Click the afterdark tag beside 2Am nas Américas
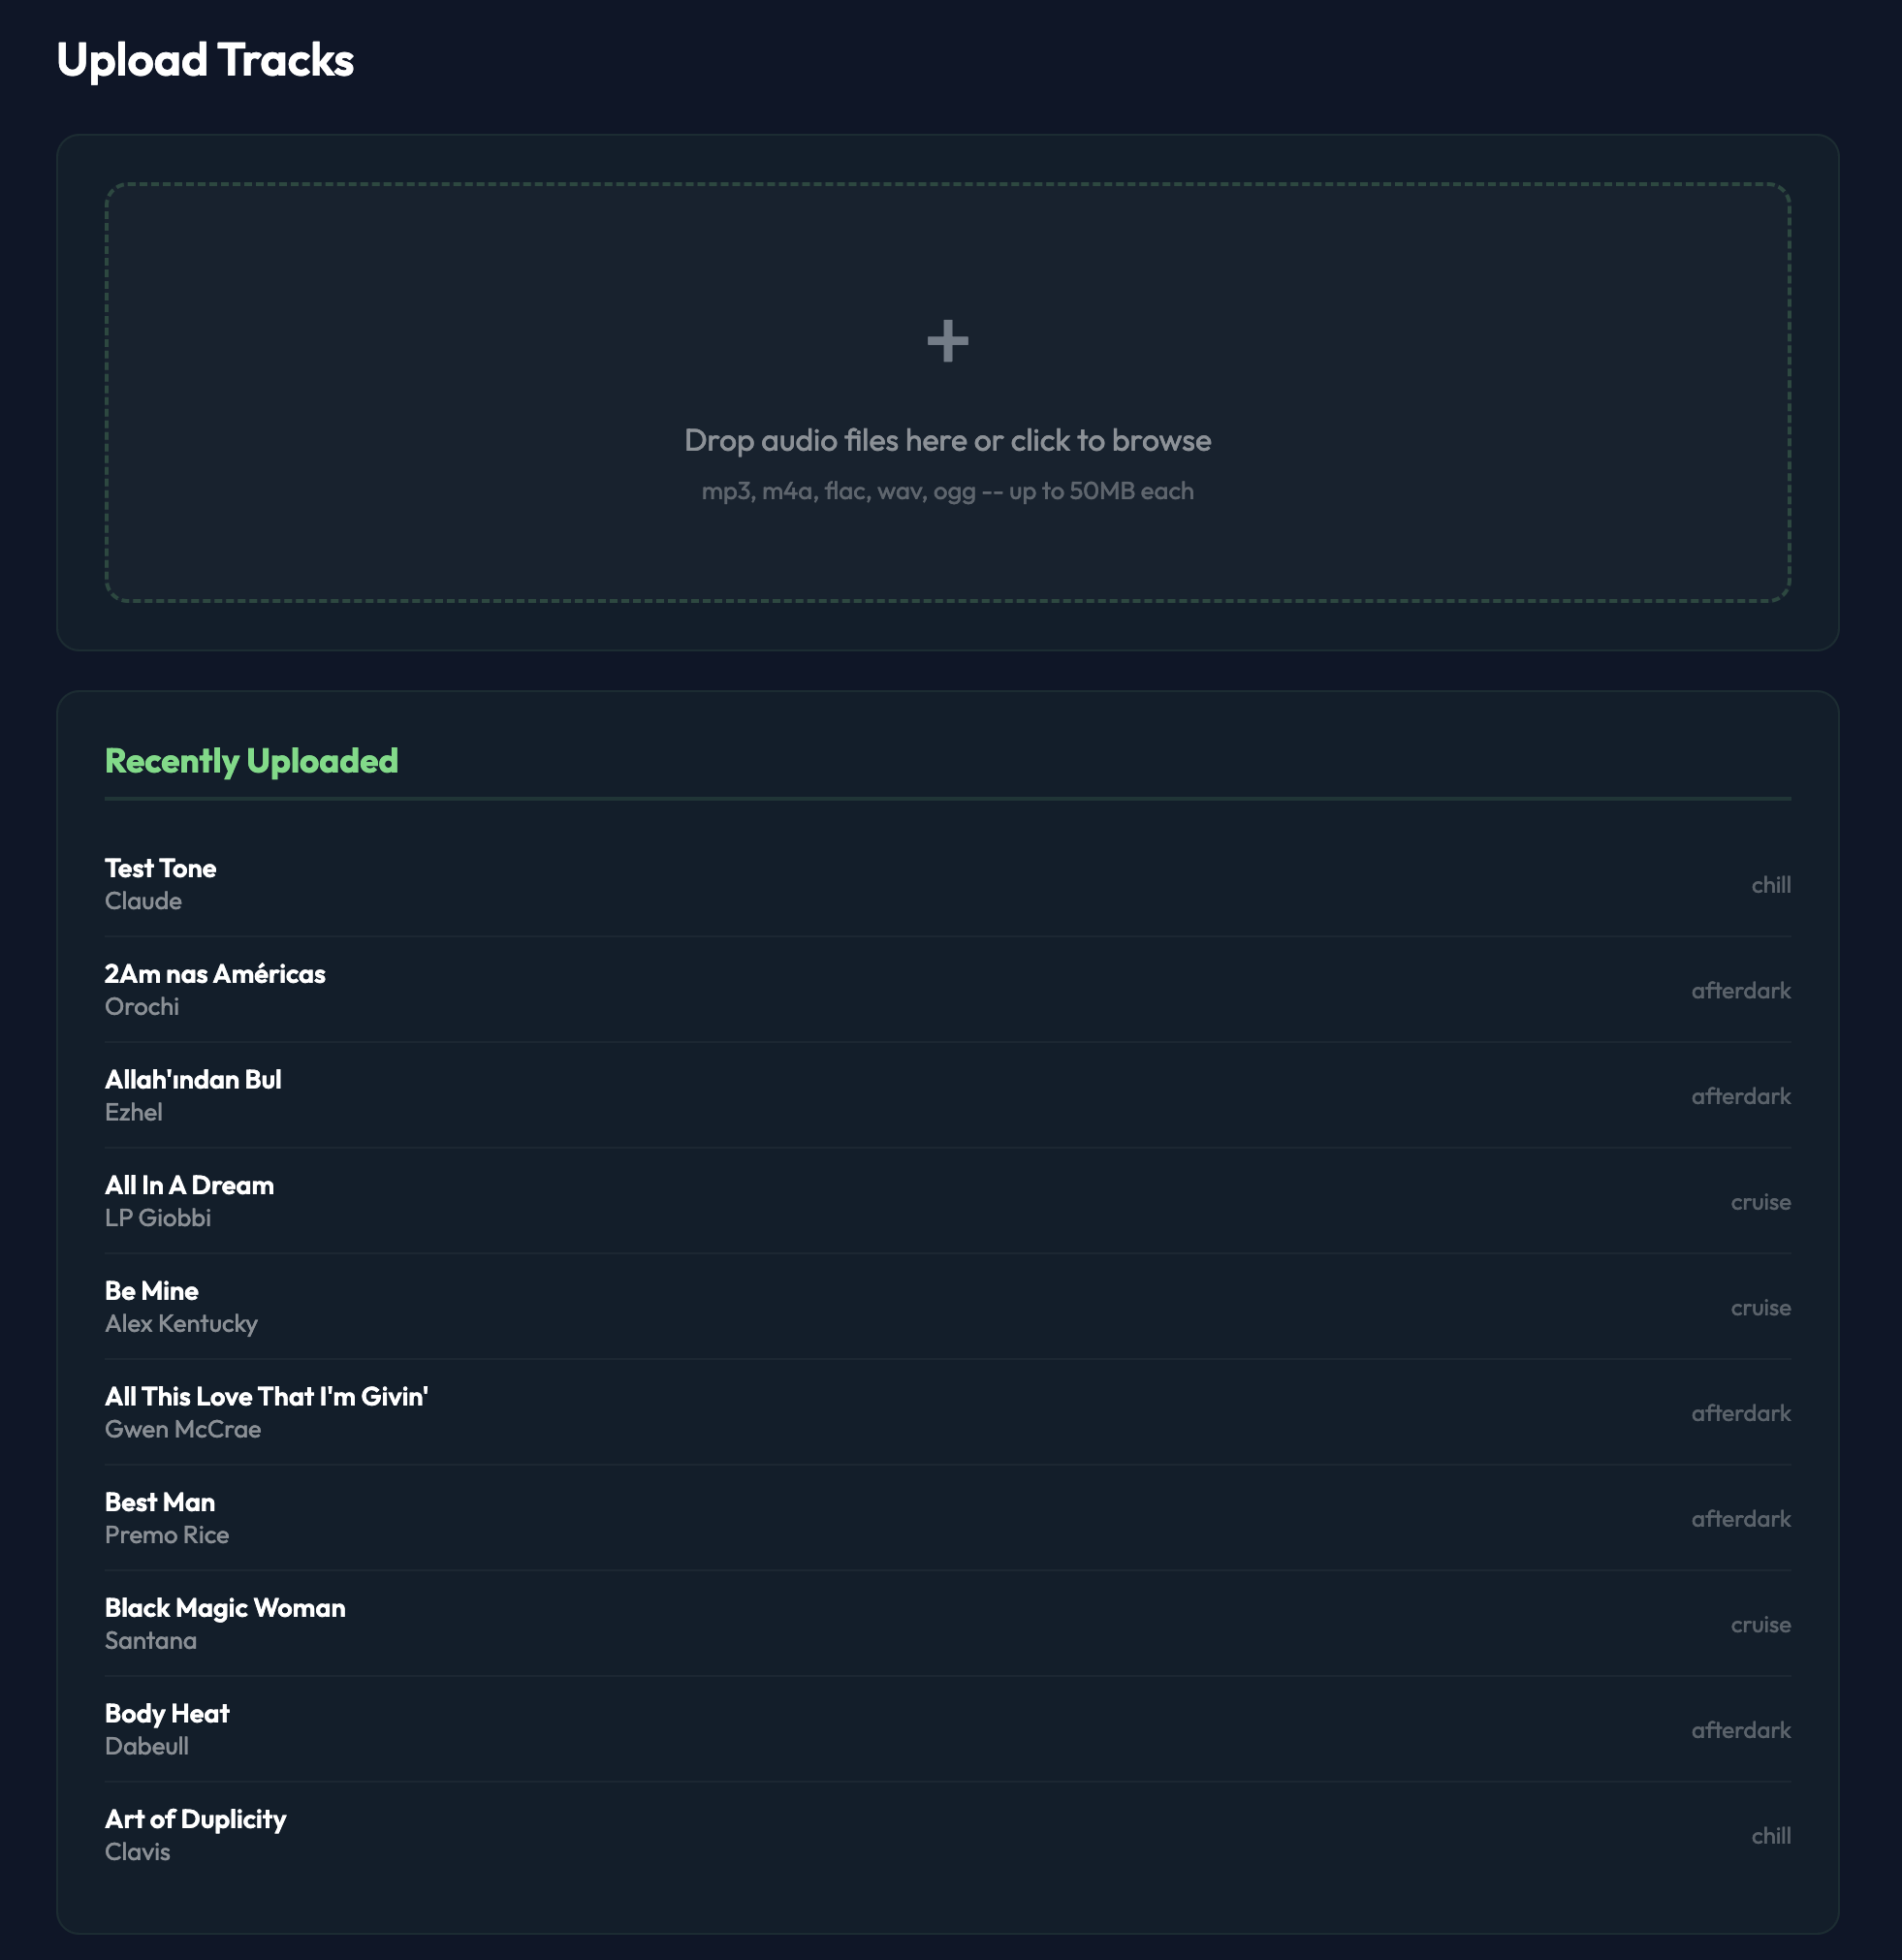 1742,991
